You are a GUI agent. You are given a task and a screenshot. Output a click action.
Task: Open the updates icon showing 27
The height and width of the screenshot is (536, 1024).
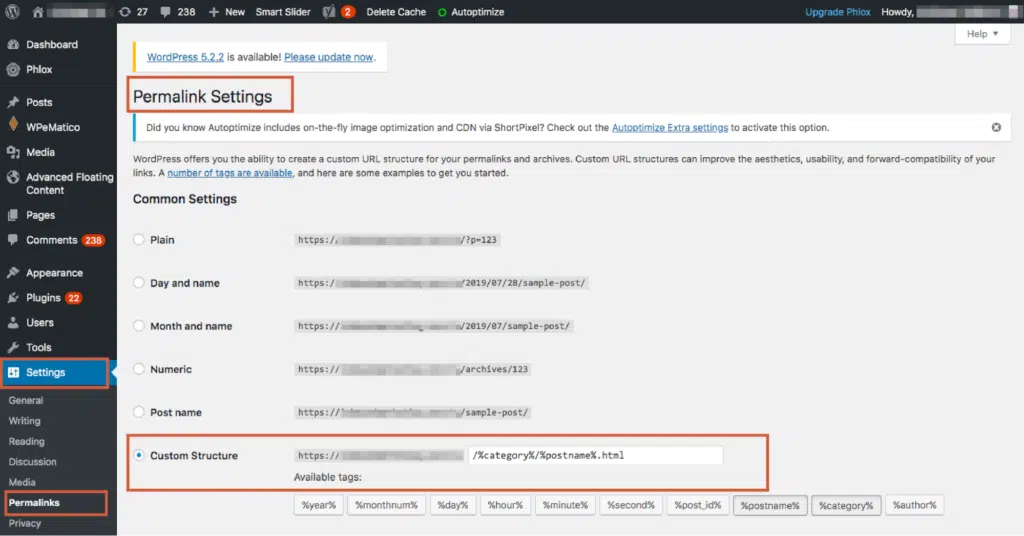point(124,12)
